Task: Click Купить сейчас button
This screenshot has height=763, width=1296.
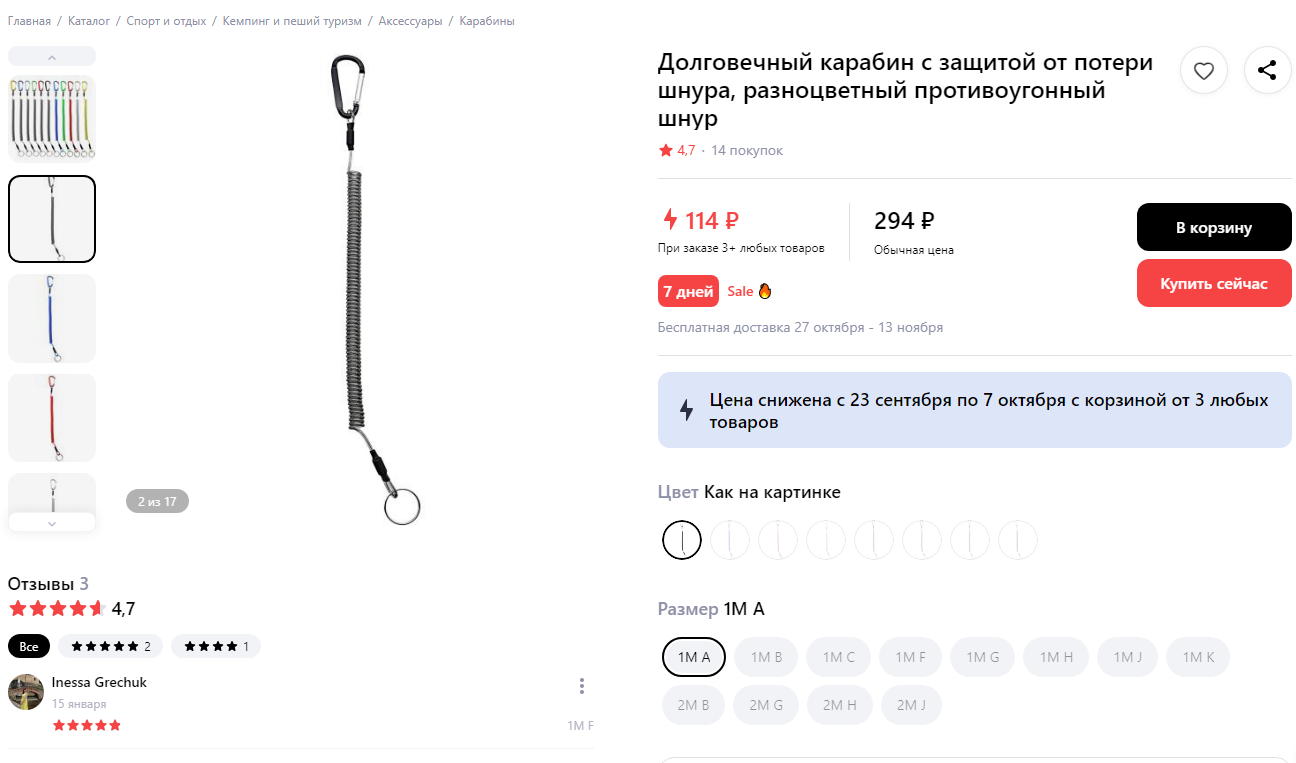Action: (x=1214, y=283)
